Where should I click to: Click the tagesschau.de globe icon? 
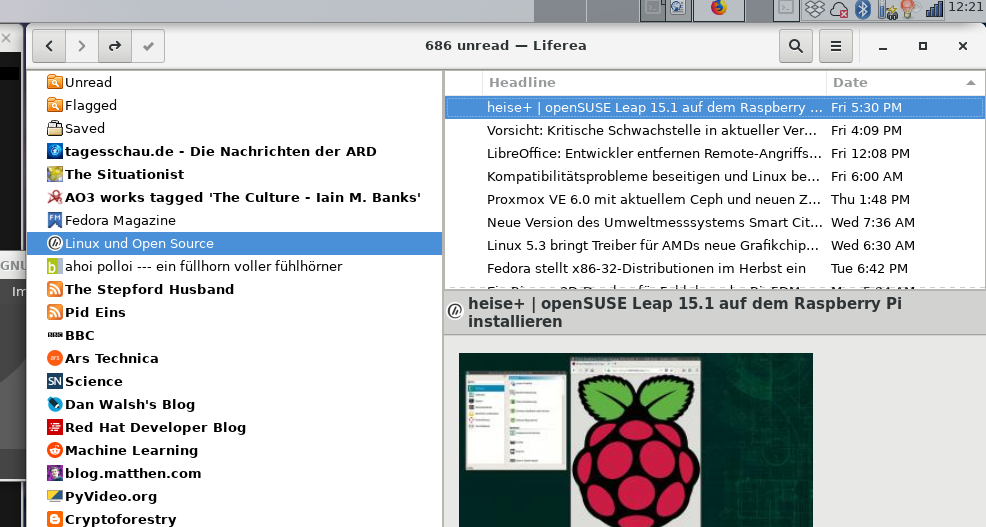coord(55,152)
